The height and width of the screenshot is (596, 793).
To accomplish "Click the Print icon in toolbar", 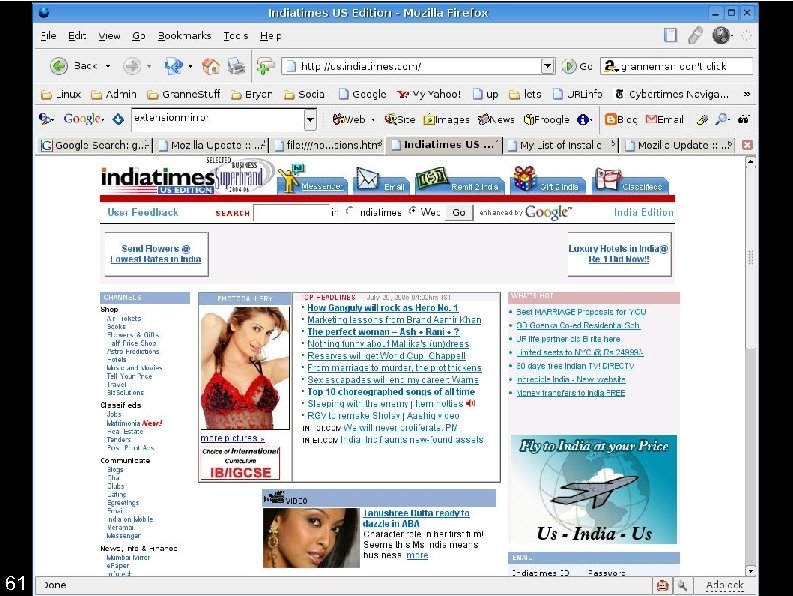I will [x=236, y=66].
